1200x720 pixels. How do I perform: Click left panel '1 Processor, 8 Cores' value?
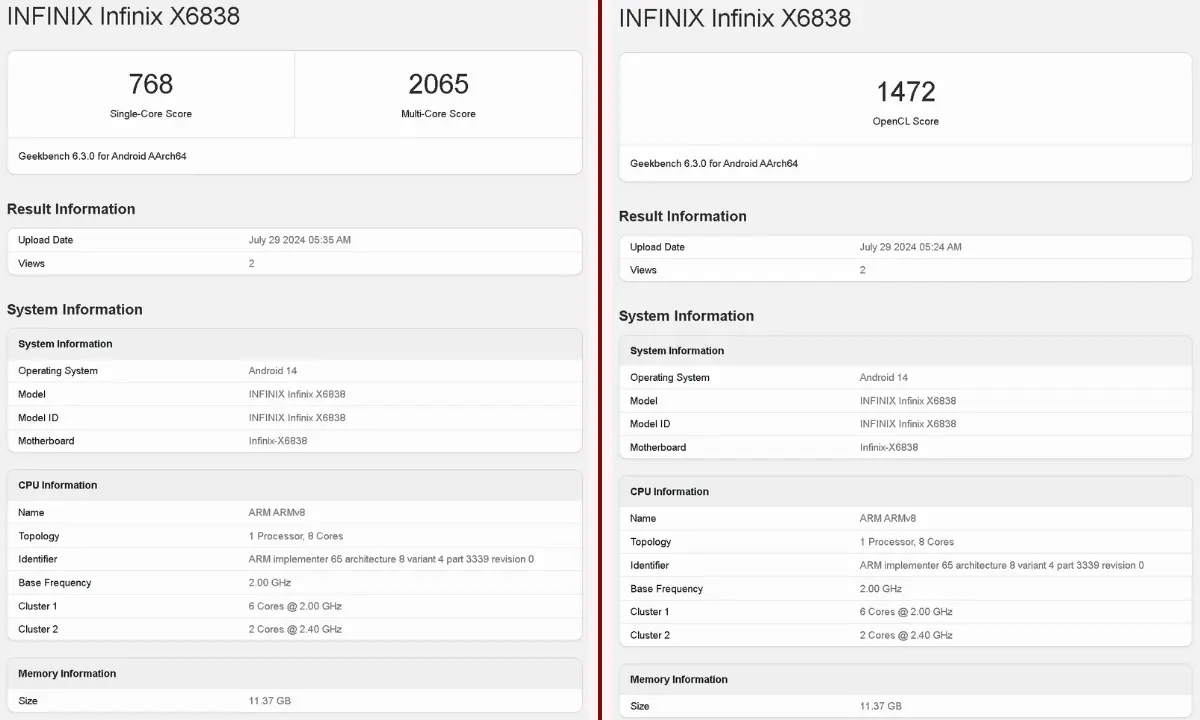[x=296, y=536]
